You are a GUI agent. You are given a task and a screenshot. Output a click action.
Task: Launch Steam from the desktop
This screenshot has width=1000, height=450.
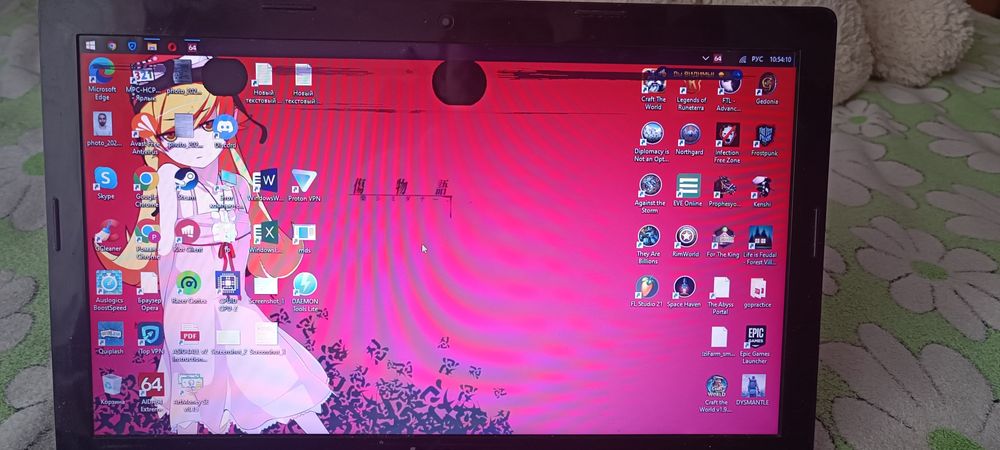pyautogui.click(x=186, y=185)
